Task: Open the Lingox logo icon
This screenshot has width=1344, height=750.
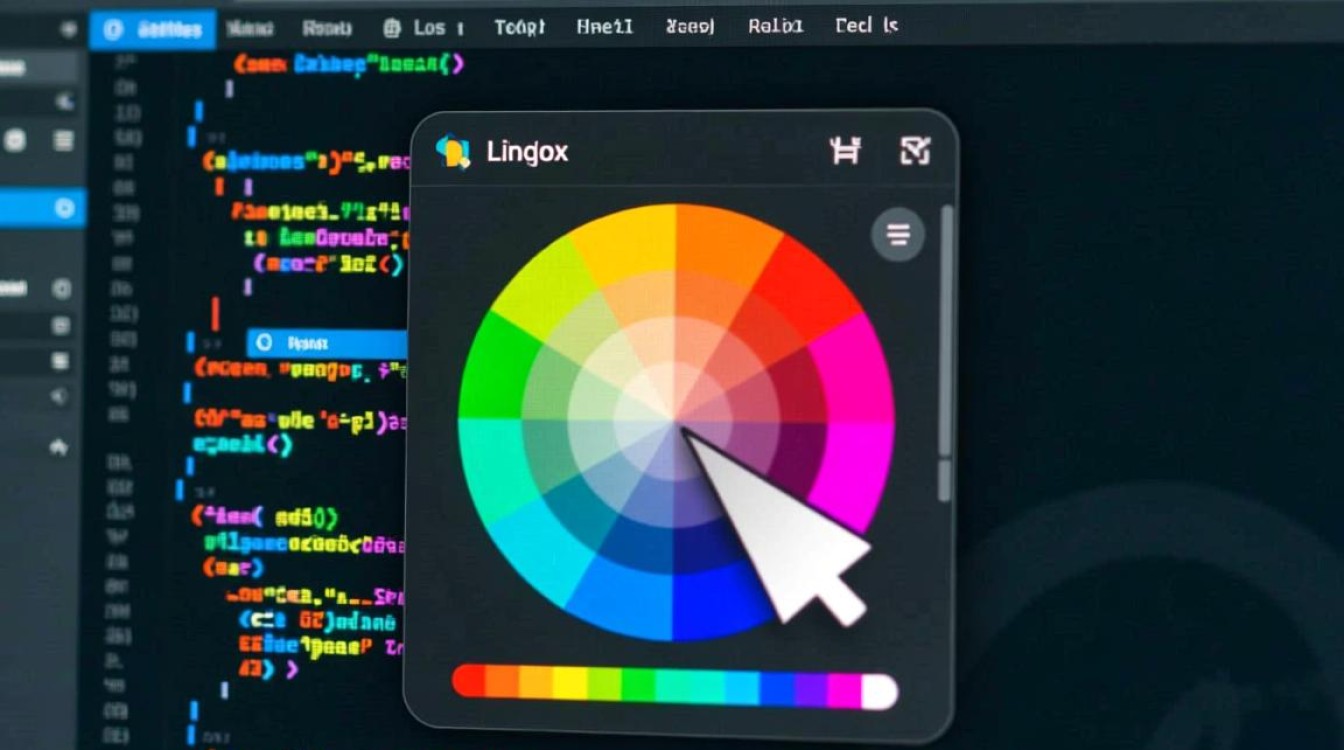Action: tap(452, 152)
